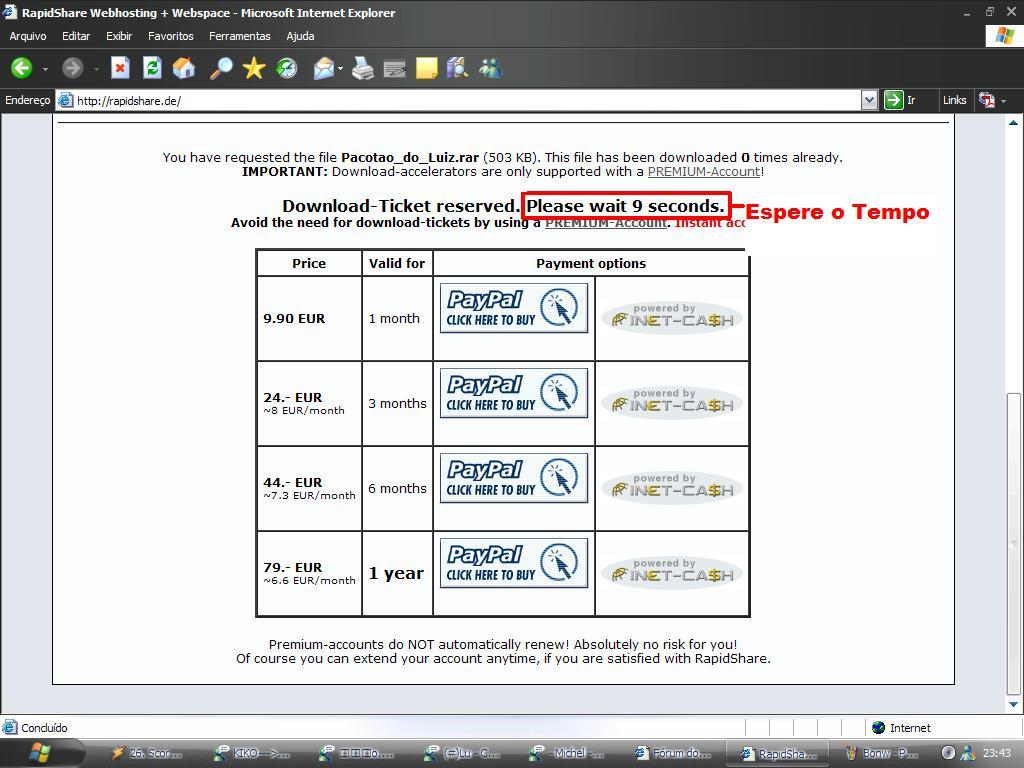Screen dimensions: 1024x768
Task: Click the PDF toolbar icon beside Links
Action: [x=986, y=101]
